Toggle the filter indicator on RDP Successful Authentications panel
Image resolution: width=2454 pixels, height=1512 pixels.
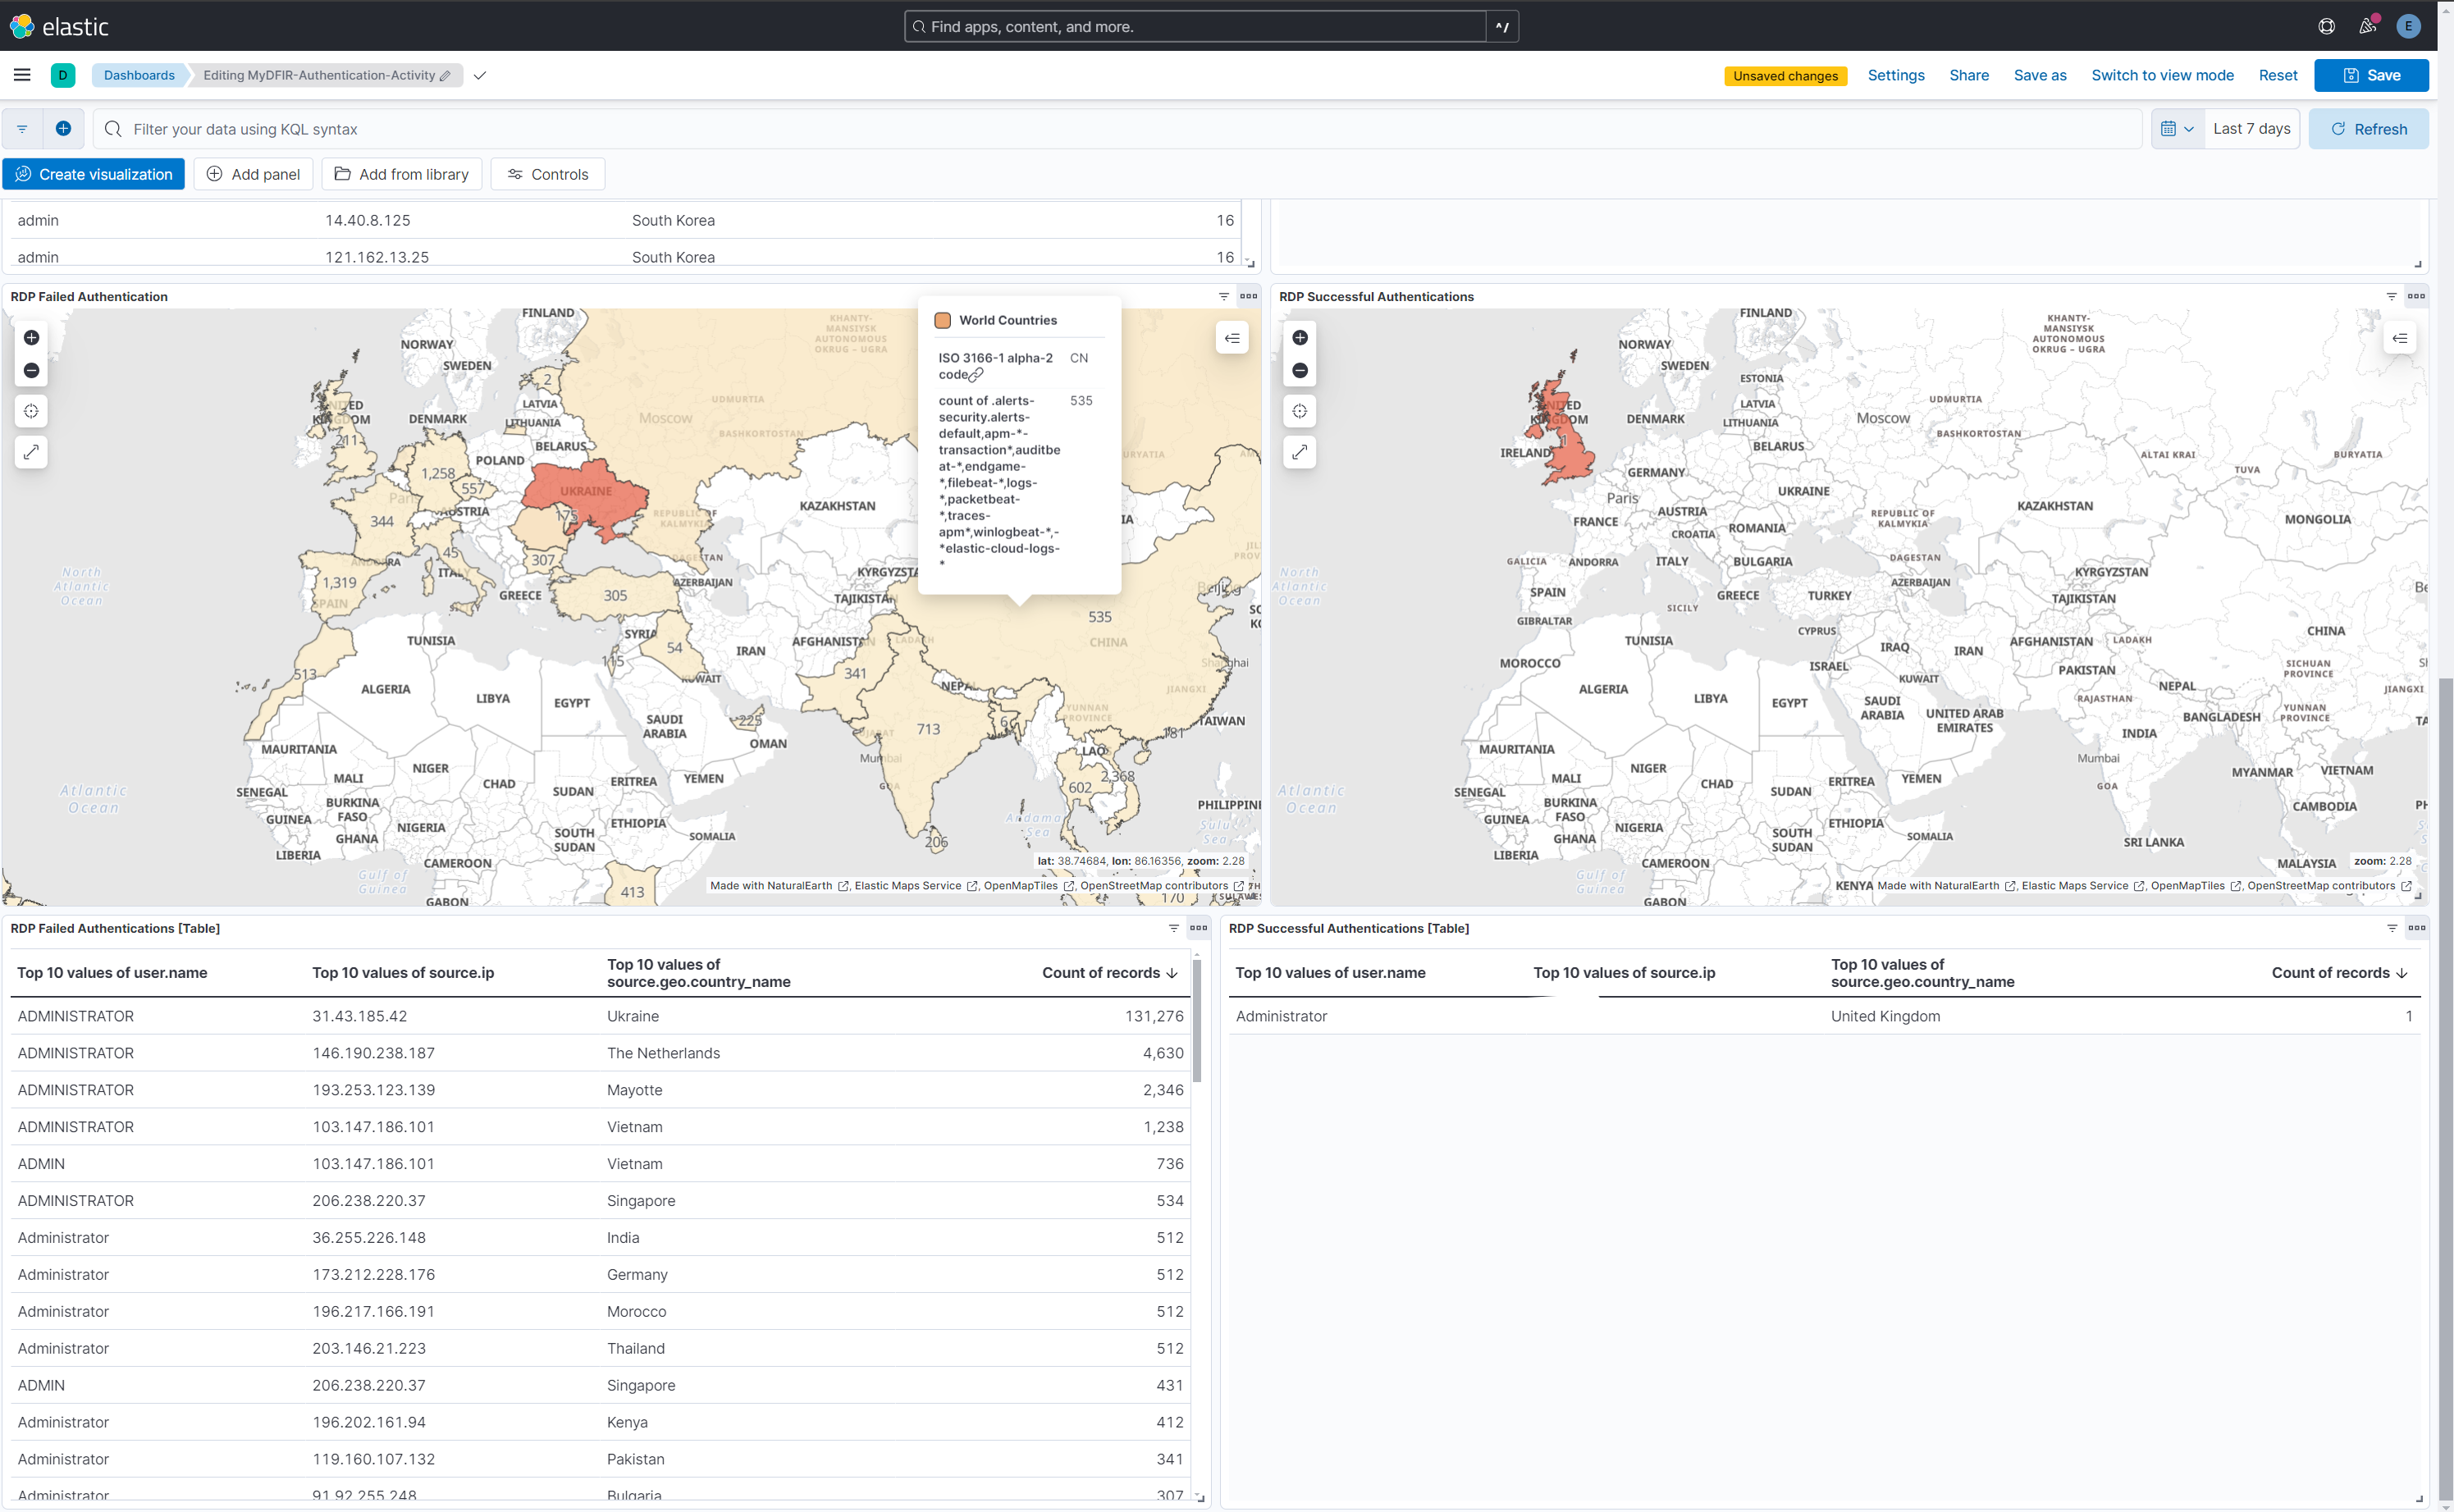2390,296
